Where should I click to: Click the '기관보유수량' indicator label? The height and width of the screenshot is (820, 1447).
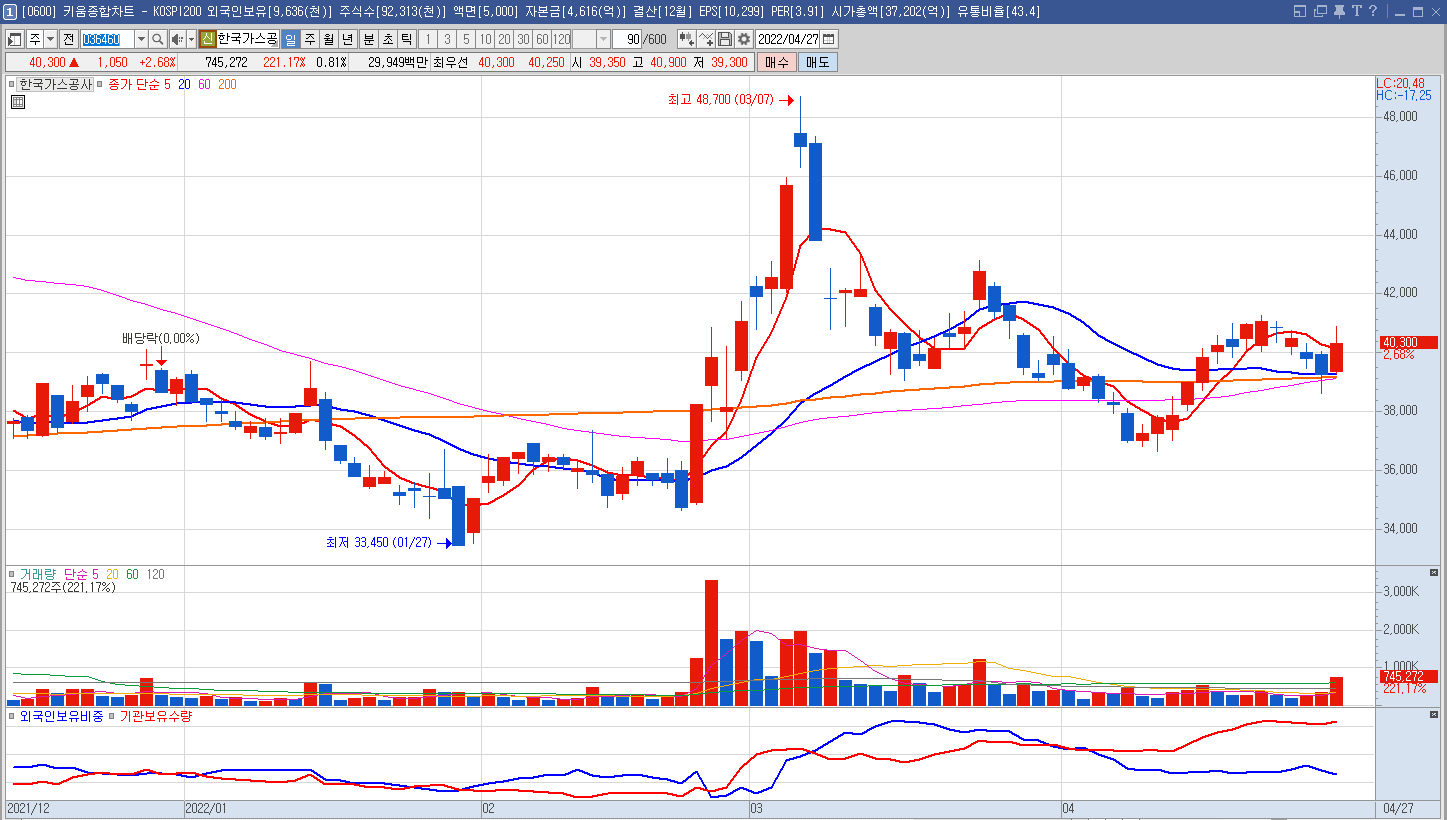point(155,716)
